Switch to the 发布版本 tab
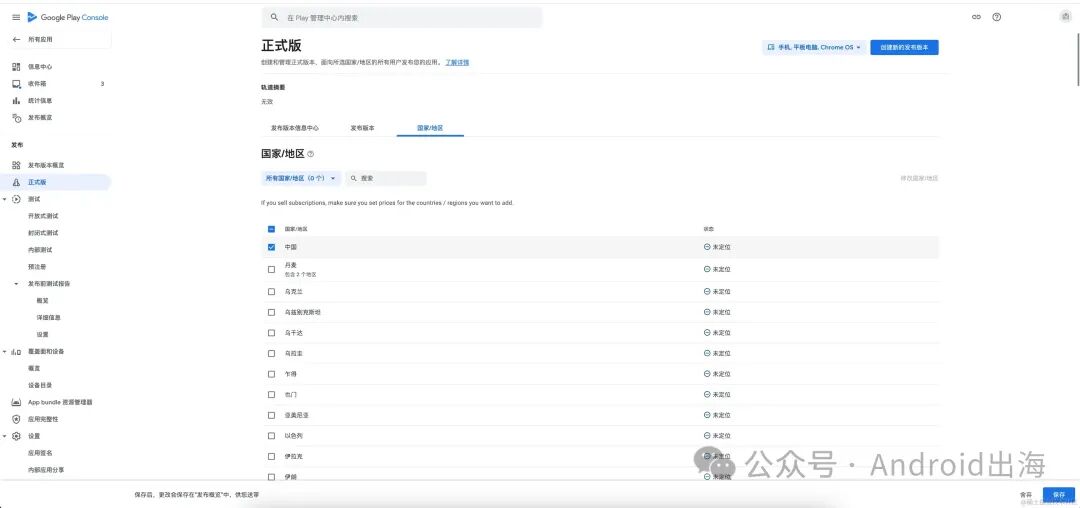 [x=362, y=128]
